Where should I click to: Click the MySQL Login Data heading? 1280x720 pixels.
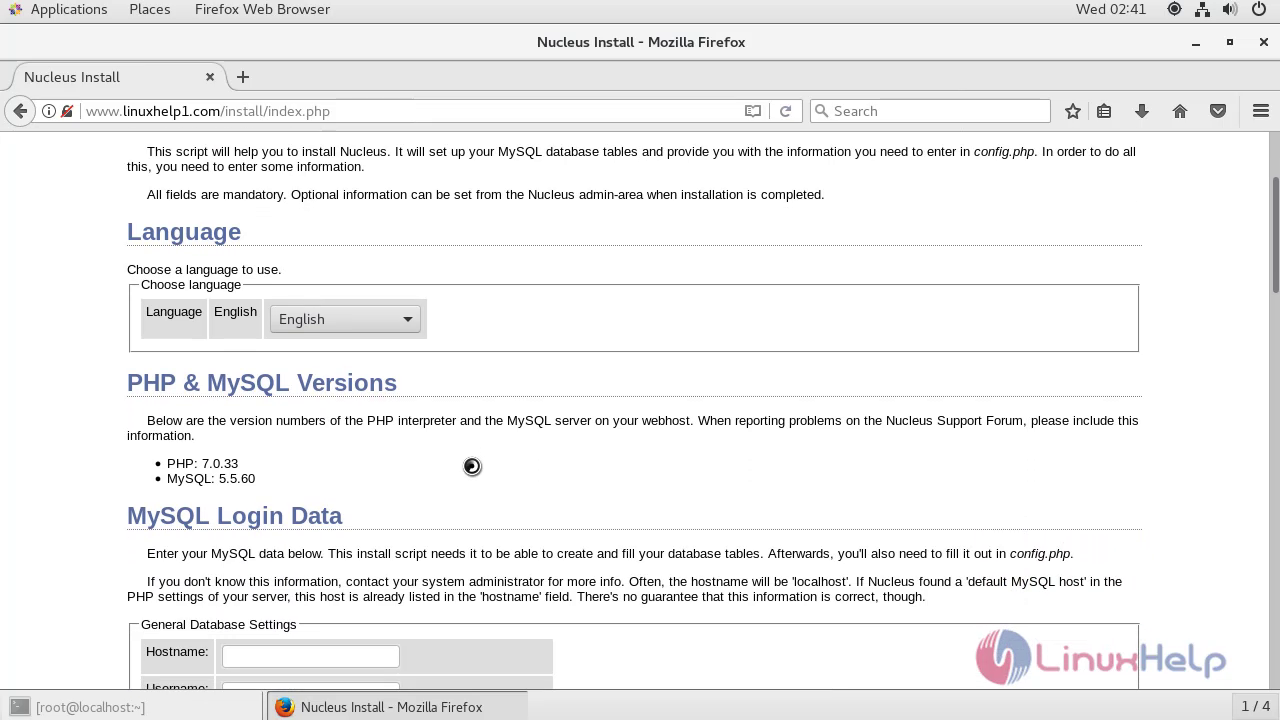[x=234, y=516]
